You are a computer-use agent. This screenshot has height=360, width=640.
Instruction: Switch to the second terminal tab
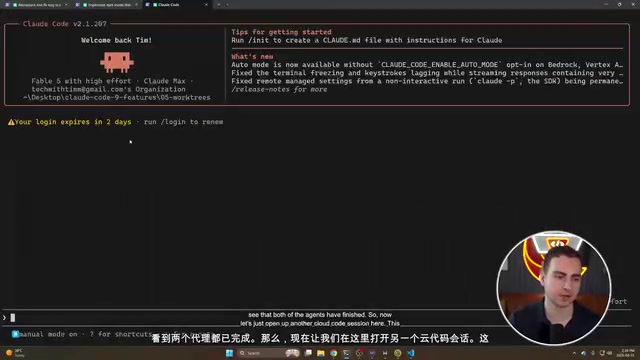[107, 4]
